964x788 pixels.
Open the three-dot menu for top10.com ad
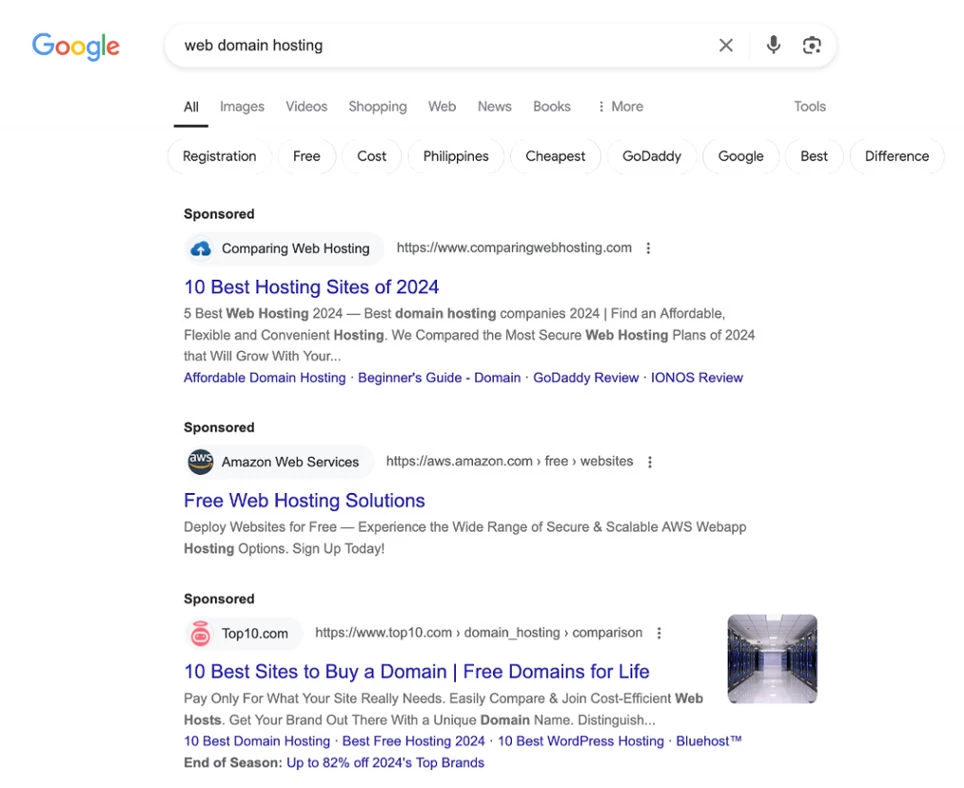(659, 633)
